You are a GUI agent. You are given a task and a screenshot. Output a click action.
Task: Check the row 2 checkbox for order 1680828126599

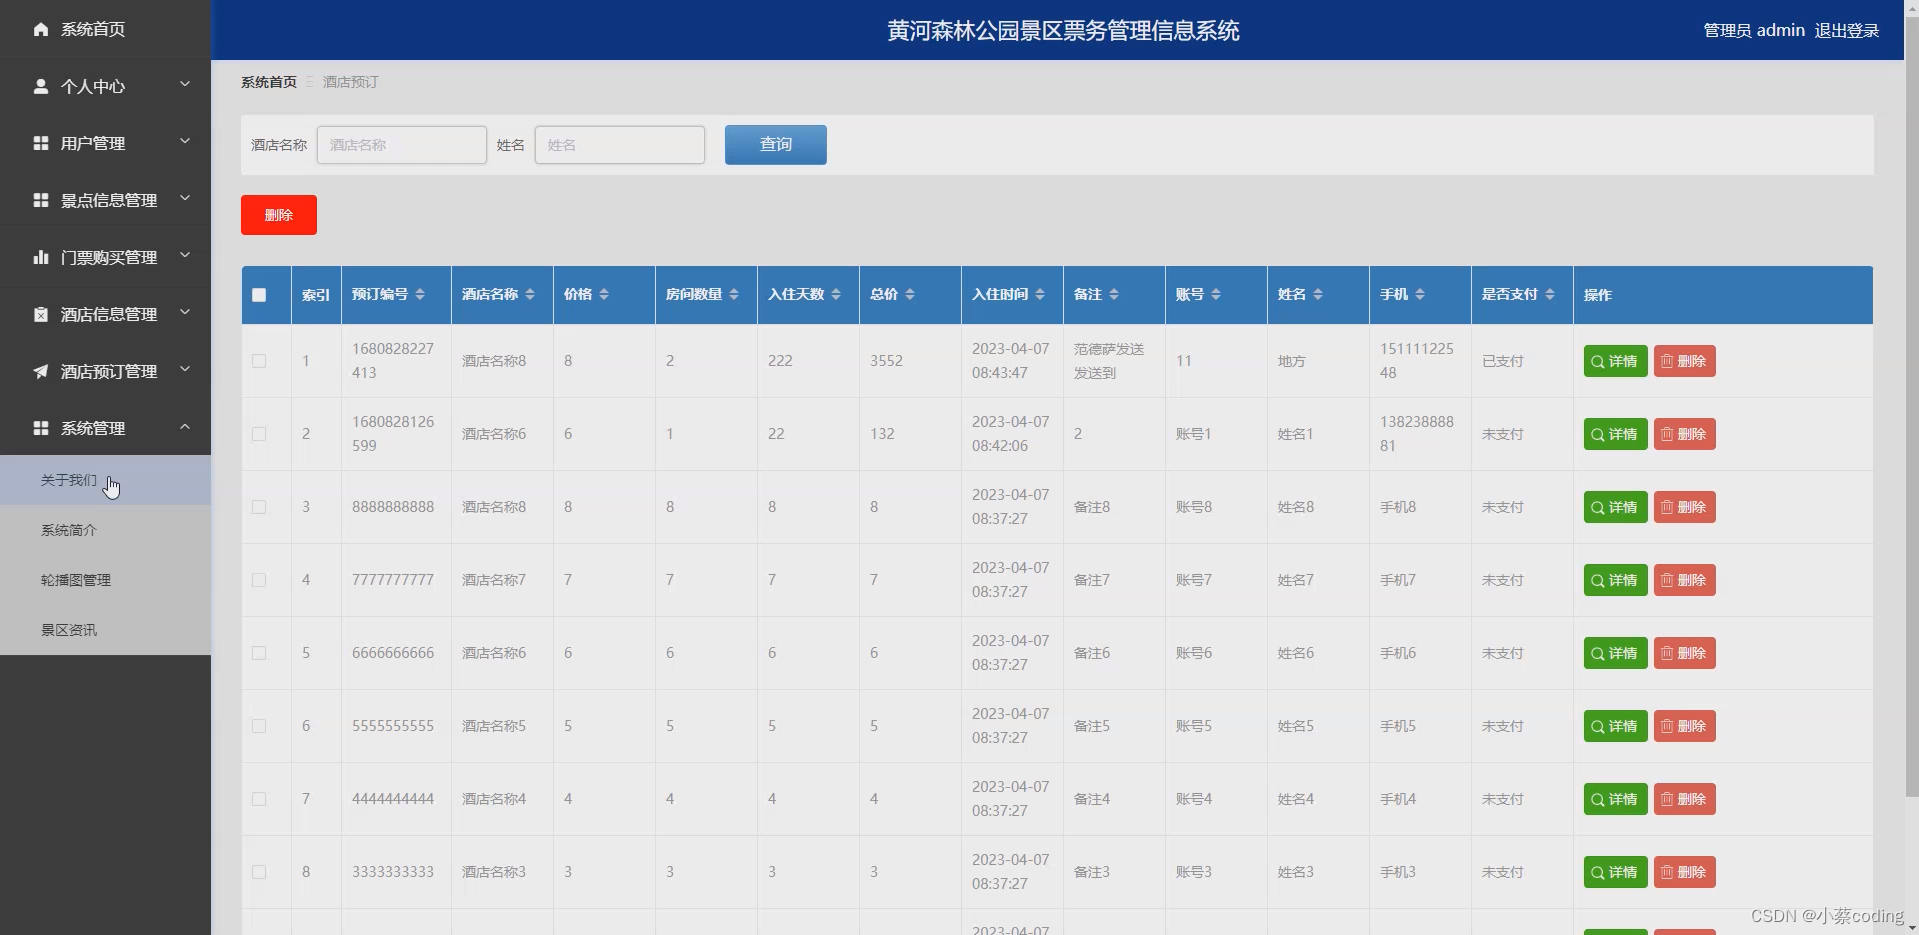[x=259, y=434]
